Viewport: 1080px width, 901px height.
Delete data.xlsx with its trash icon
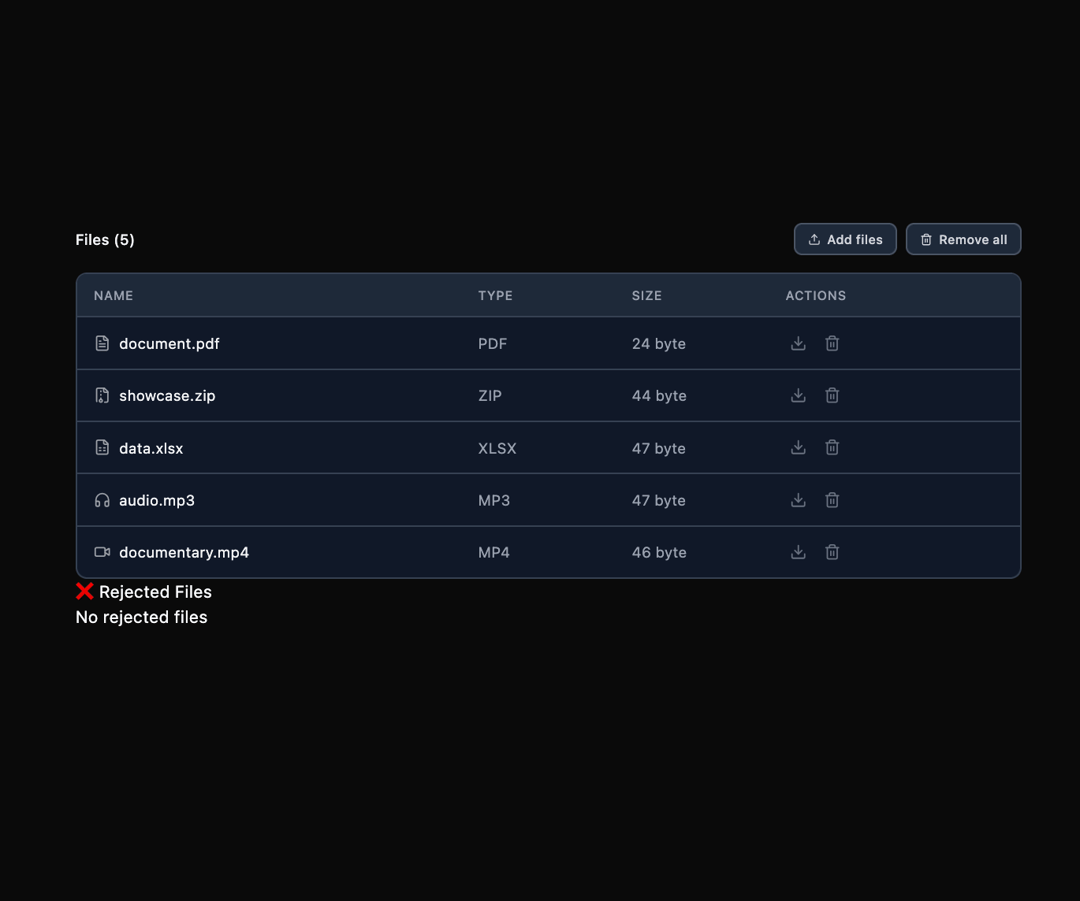[832, 448]
